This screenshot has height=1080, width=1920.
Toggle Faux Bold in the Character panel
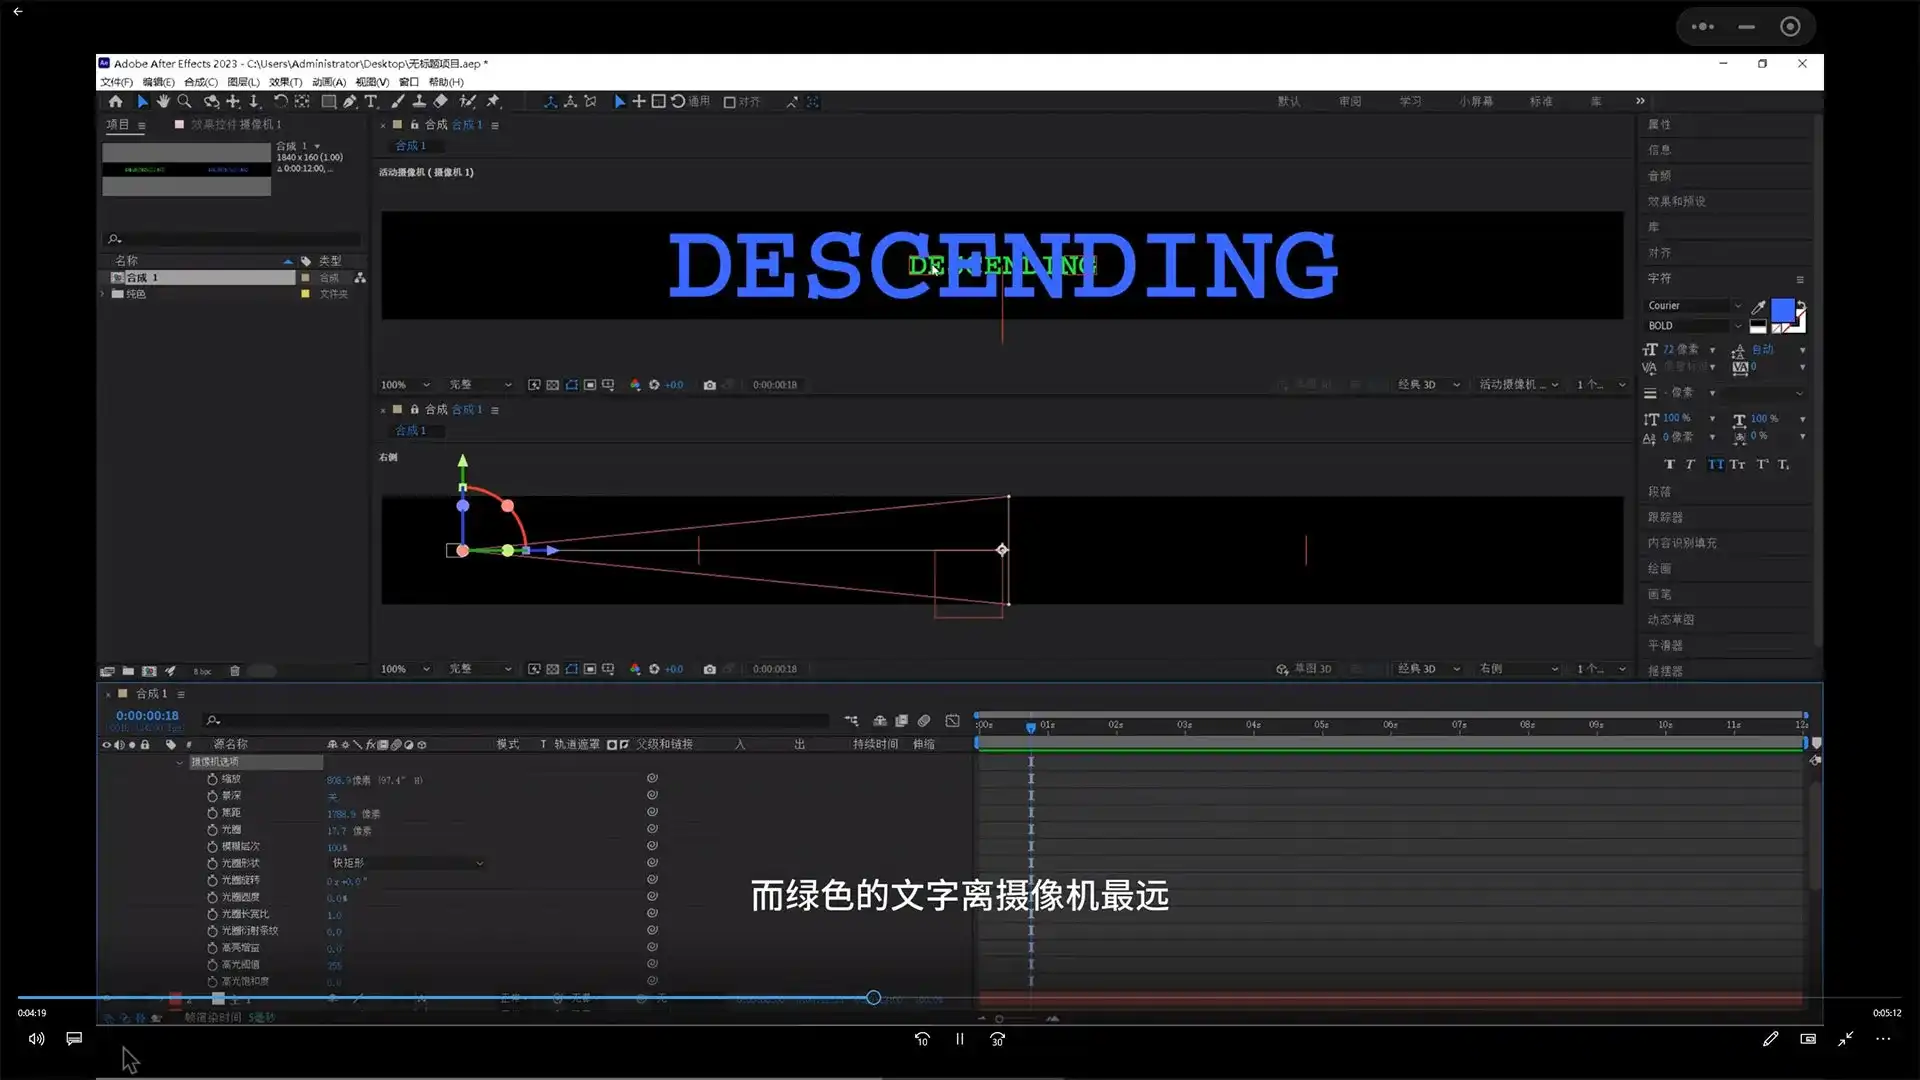tap(1668, 464)
